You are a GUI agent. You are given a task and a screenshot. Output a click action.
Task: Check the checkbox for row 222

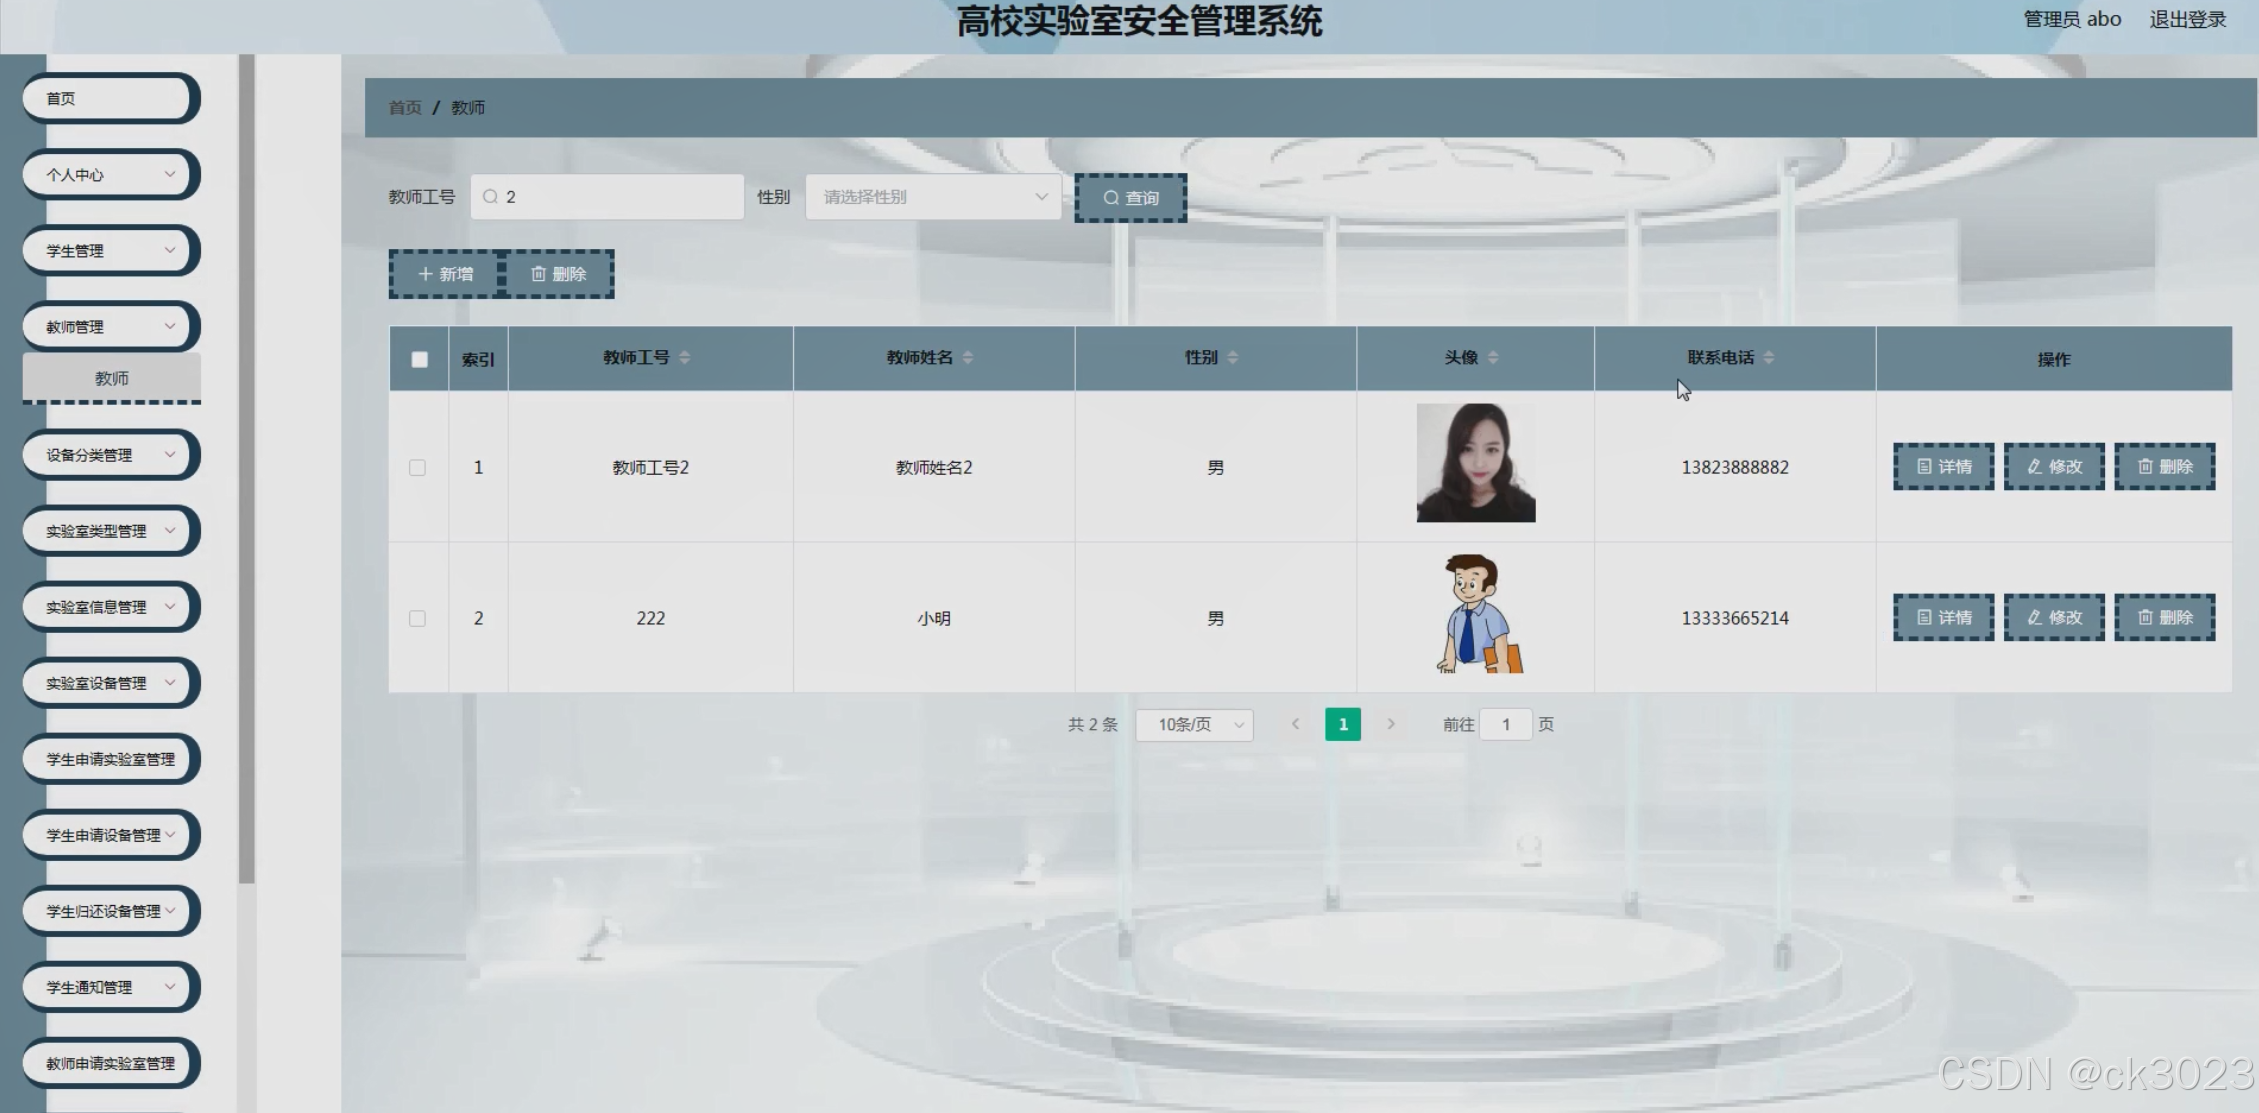(x=418, y=618)
